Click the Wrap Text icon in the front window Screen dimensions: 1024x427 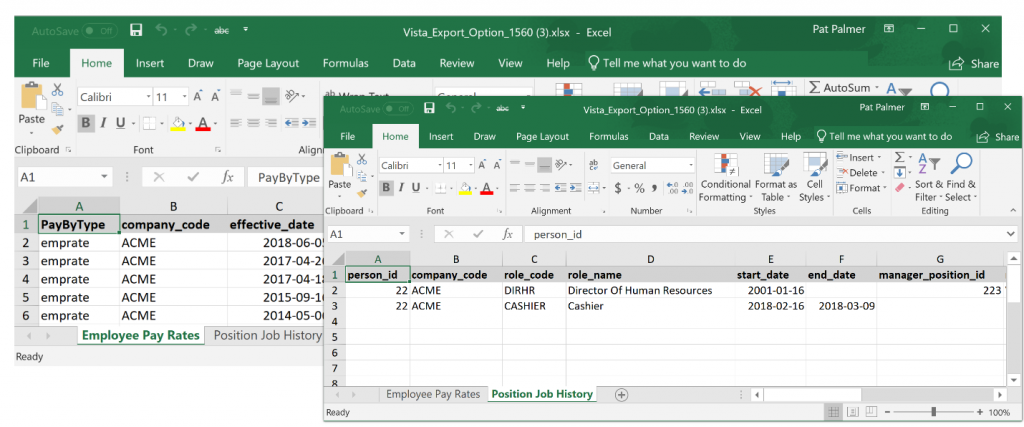594,166
